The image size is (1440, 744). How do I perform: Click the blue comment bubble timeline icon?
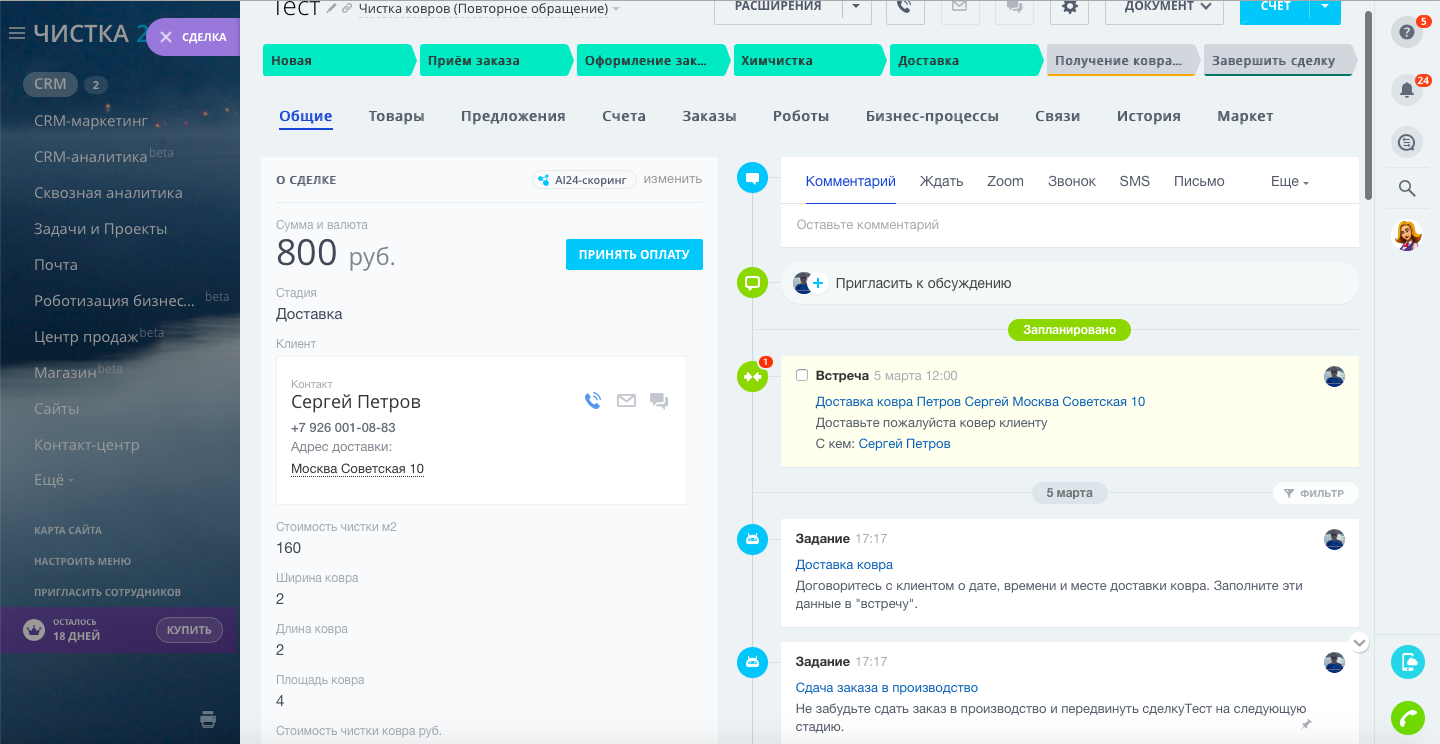click(x=752, y=179)
